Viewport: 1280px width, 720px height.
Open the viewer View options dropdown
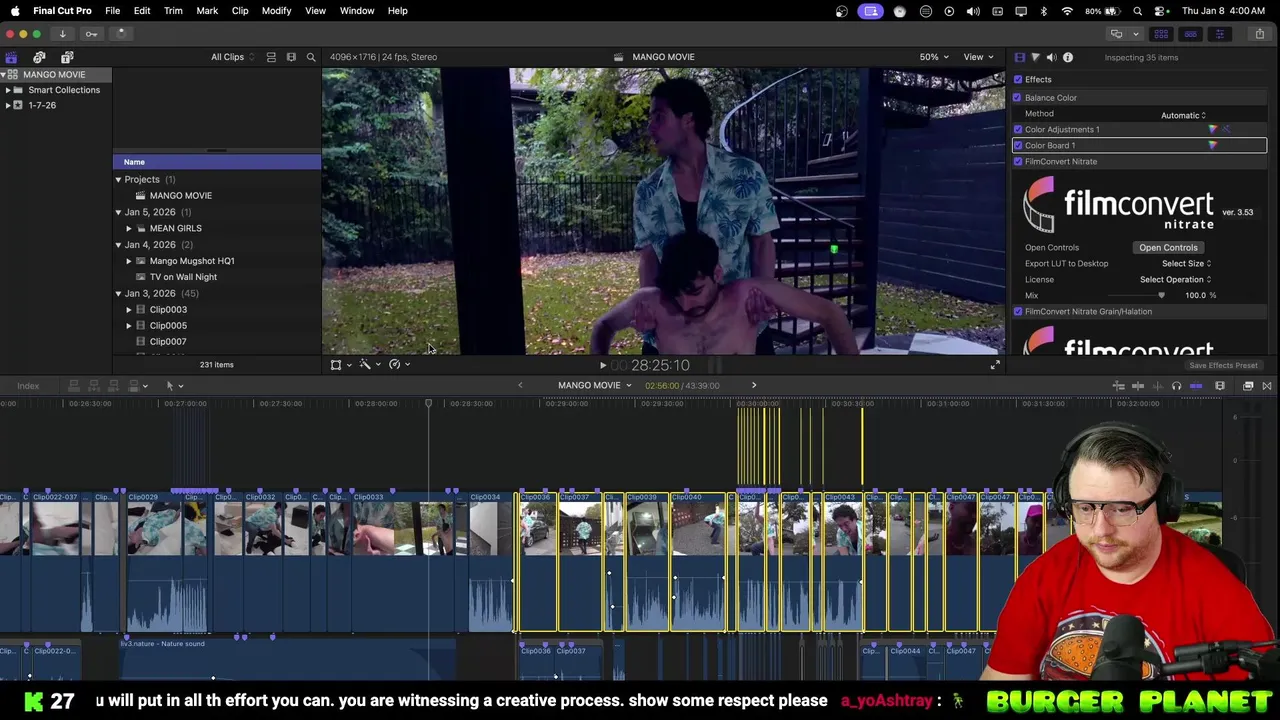(978, 57)
